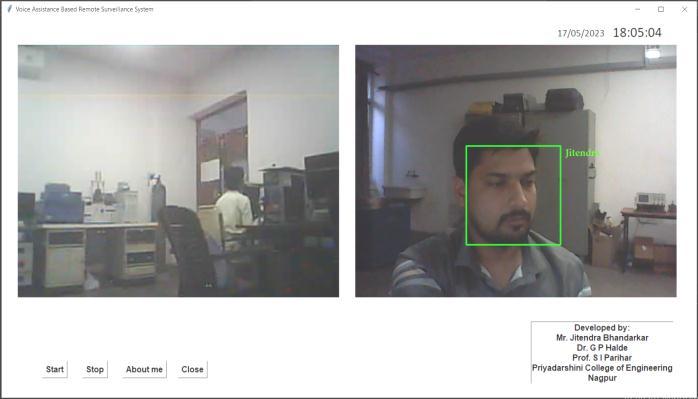
Task: Click inside the green face detection box
Action: tap(513, 195)
